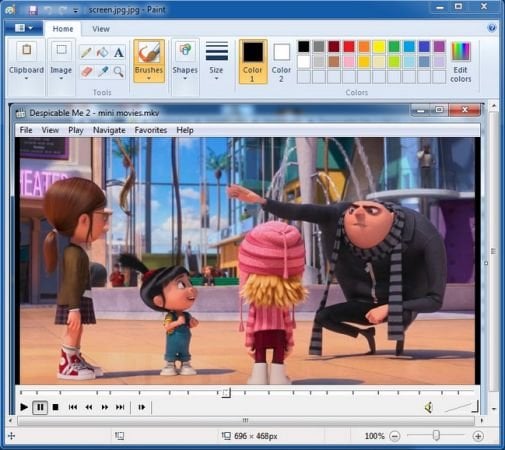Screen dimensions: 505x450
Task: Expand the Shapes dropdown
Action: (185, 61)
